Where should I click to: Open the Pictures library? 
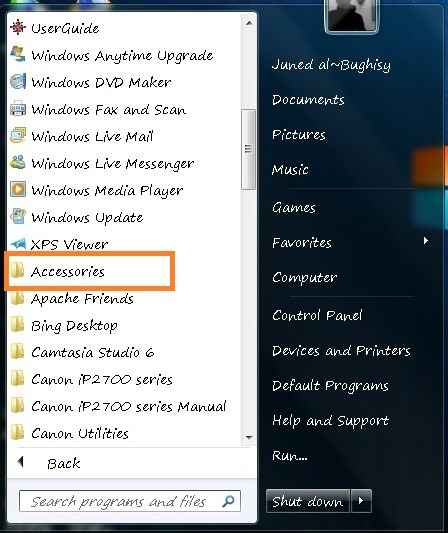(x=299, y=135)
